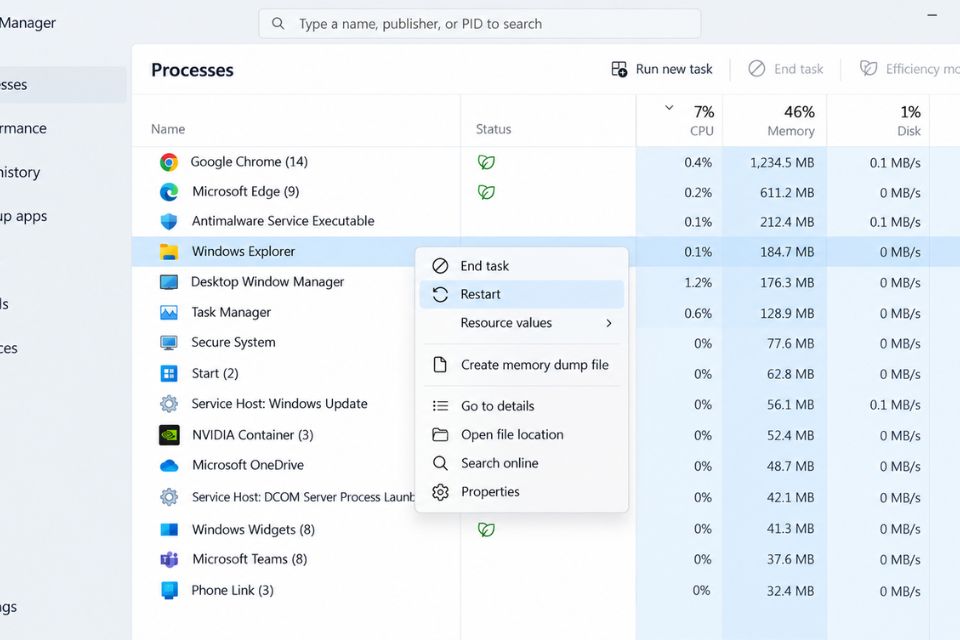Screen dimensions: 960x640
Task: Click the 1,234.5 MB memory value
Action: (782, 163)
